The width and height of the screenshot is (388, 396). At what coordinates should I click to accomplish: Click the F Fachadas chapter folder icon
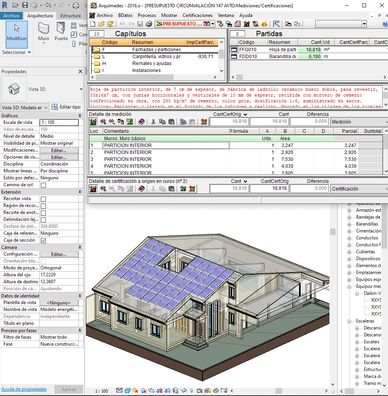click(x=97, y=50)
